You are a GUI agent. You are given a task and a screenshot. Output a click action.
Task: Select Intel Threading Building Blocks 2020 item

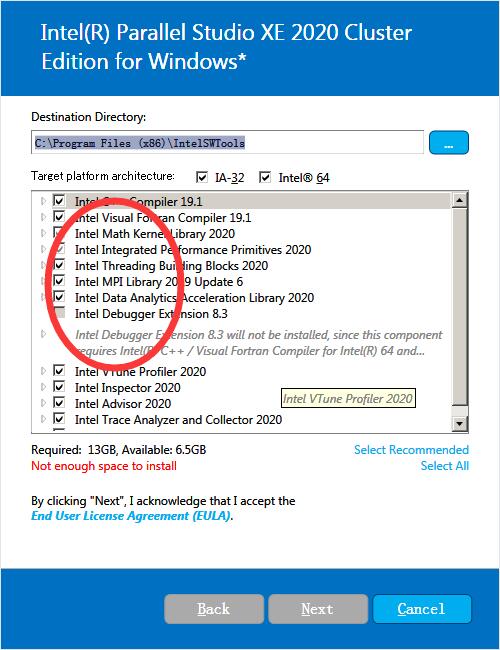171,266
